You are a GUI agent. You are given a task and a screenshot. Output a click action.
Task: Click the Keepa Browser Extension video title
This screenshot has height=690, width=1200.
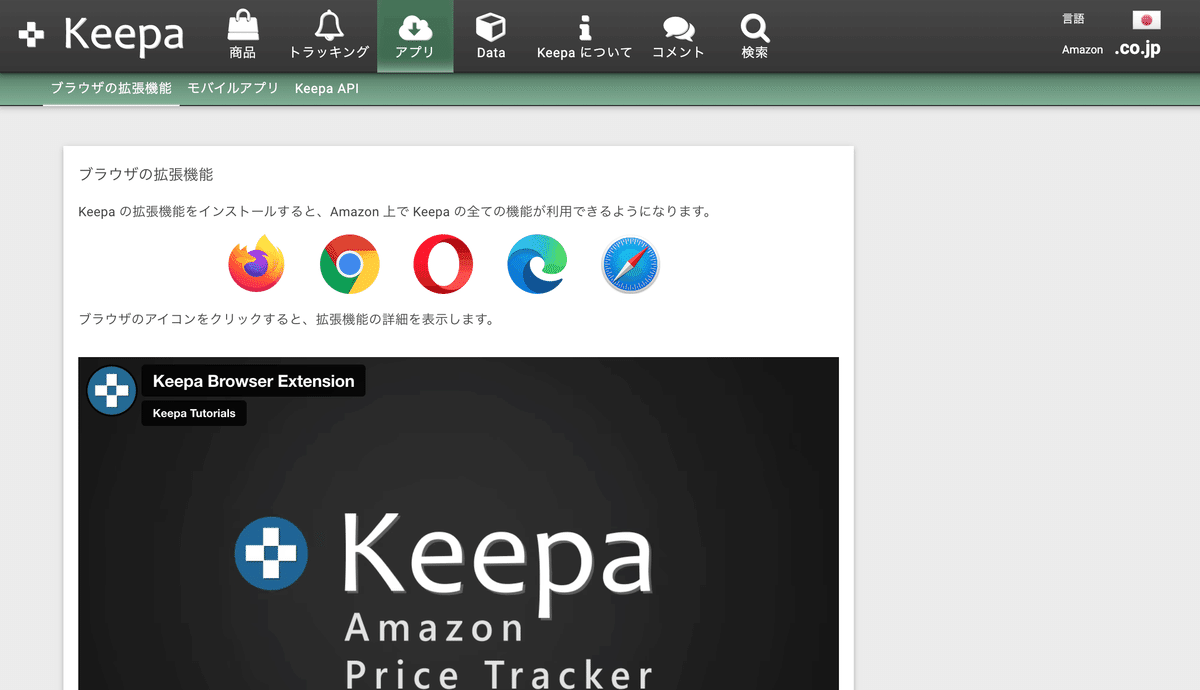pyautogui.click(x=253, y=381)
